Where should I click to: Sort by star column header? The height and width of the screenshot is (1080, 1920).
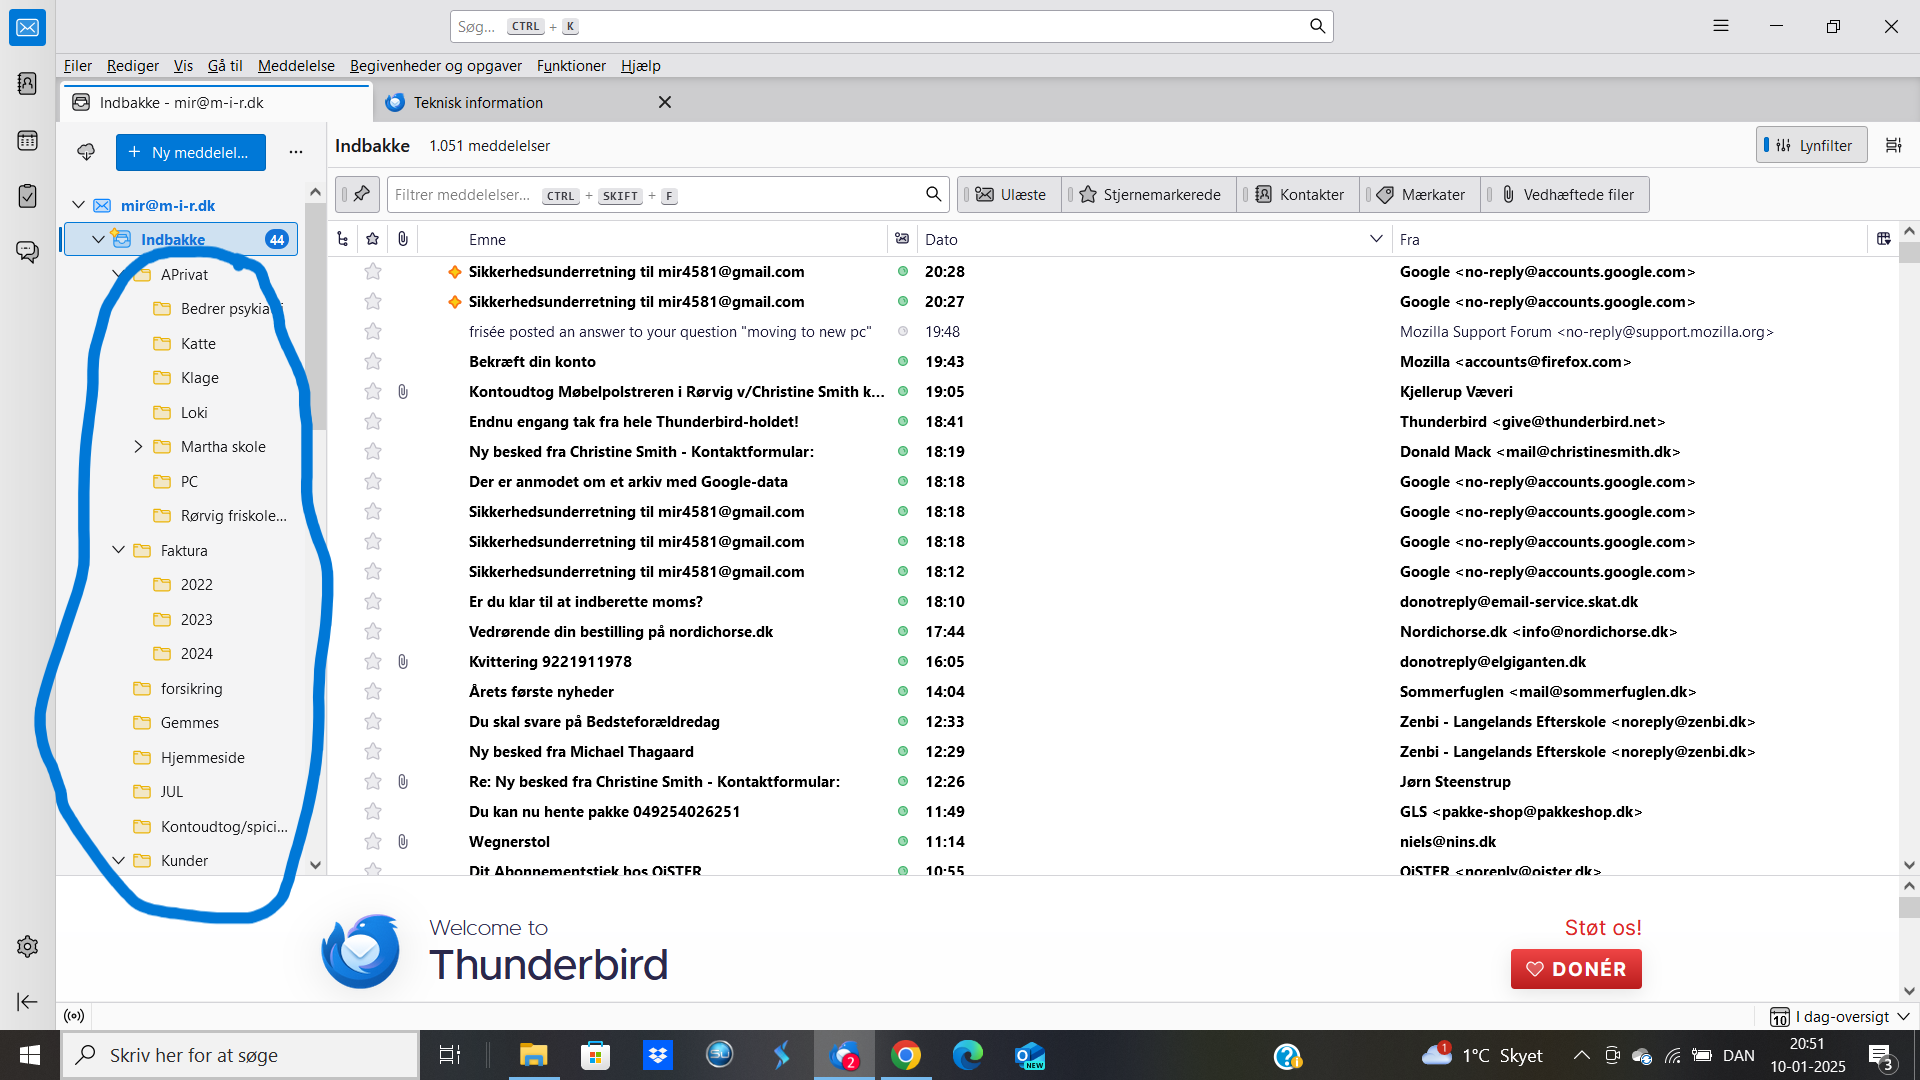pyautogui.click(x=372, y=239)
